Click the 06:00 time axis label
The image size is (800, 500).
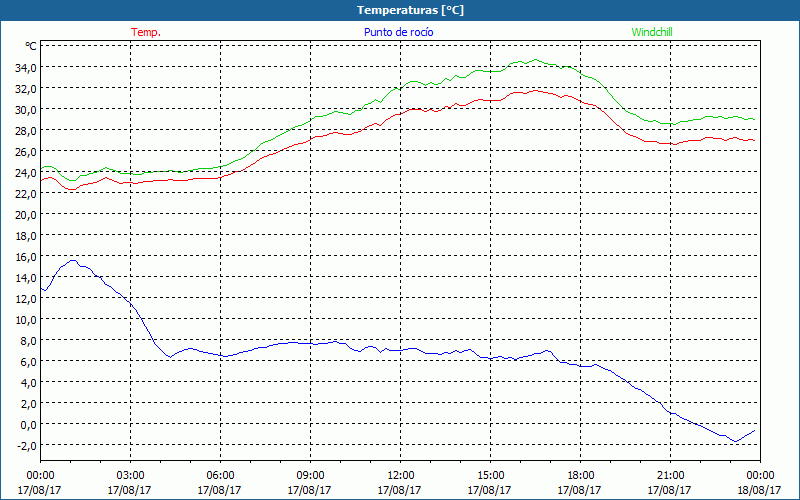tap(220, 476)
